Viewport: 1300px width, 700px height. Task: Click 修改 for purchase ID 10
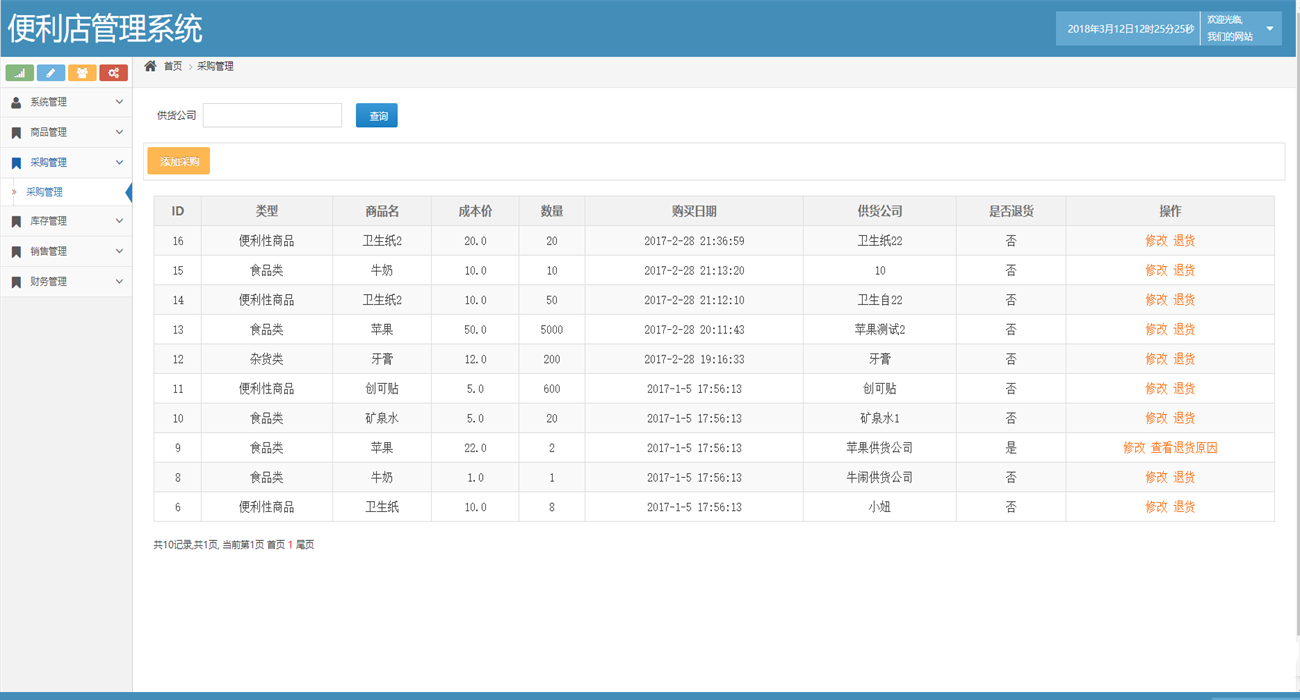point(1156,418)
